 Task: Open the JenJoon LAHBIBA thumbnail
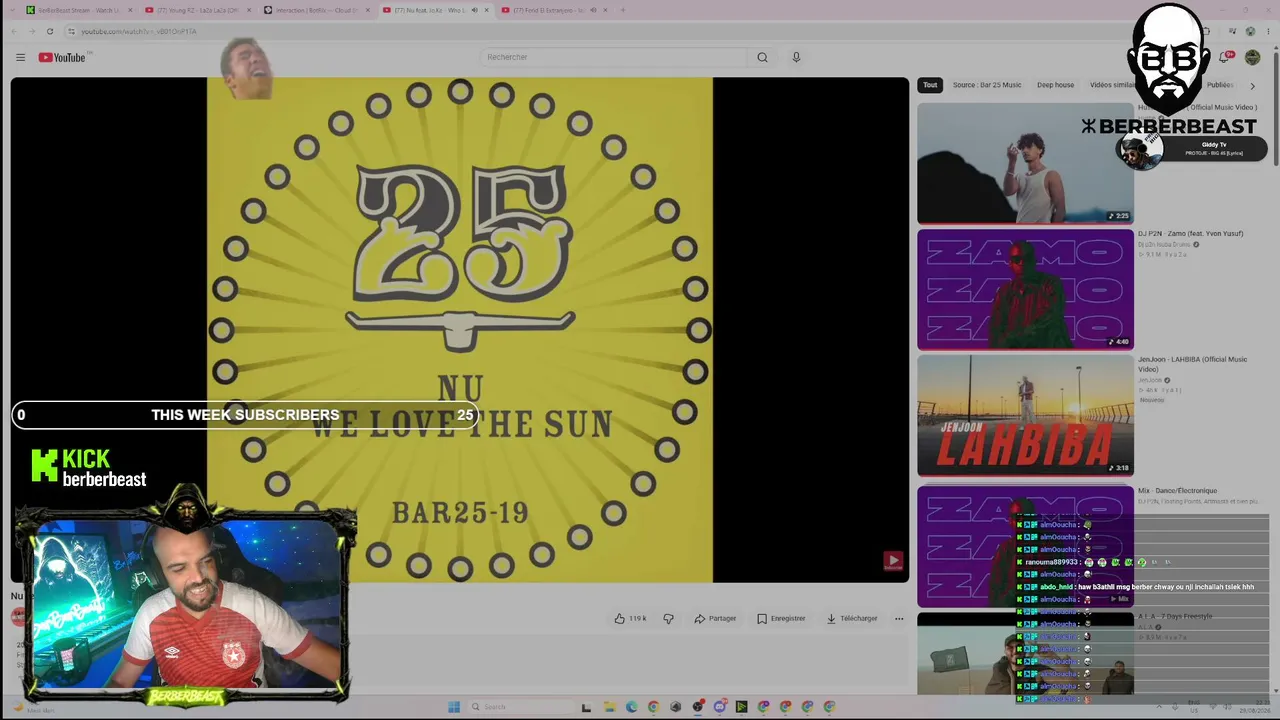tap(1025, 416)
